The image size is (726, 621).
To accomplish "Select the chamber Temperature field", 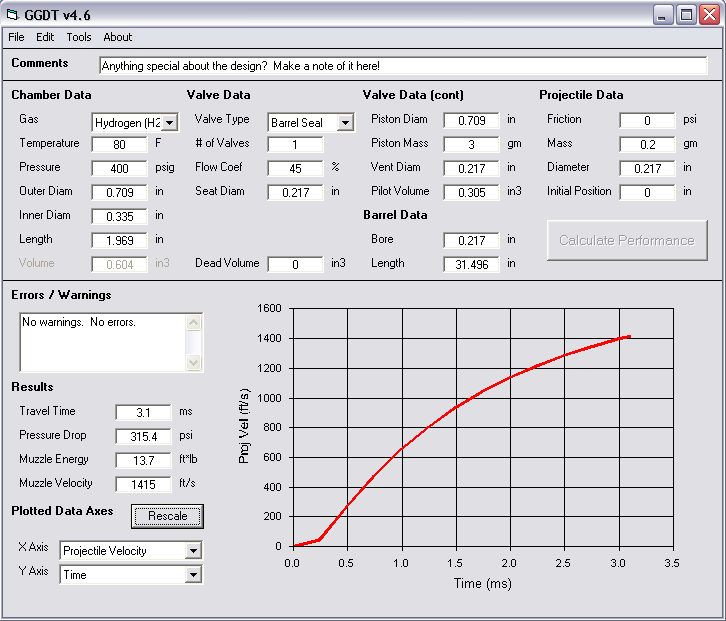I will [119, 144].
